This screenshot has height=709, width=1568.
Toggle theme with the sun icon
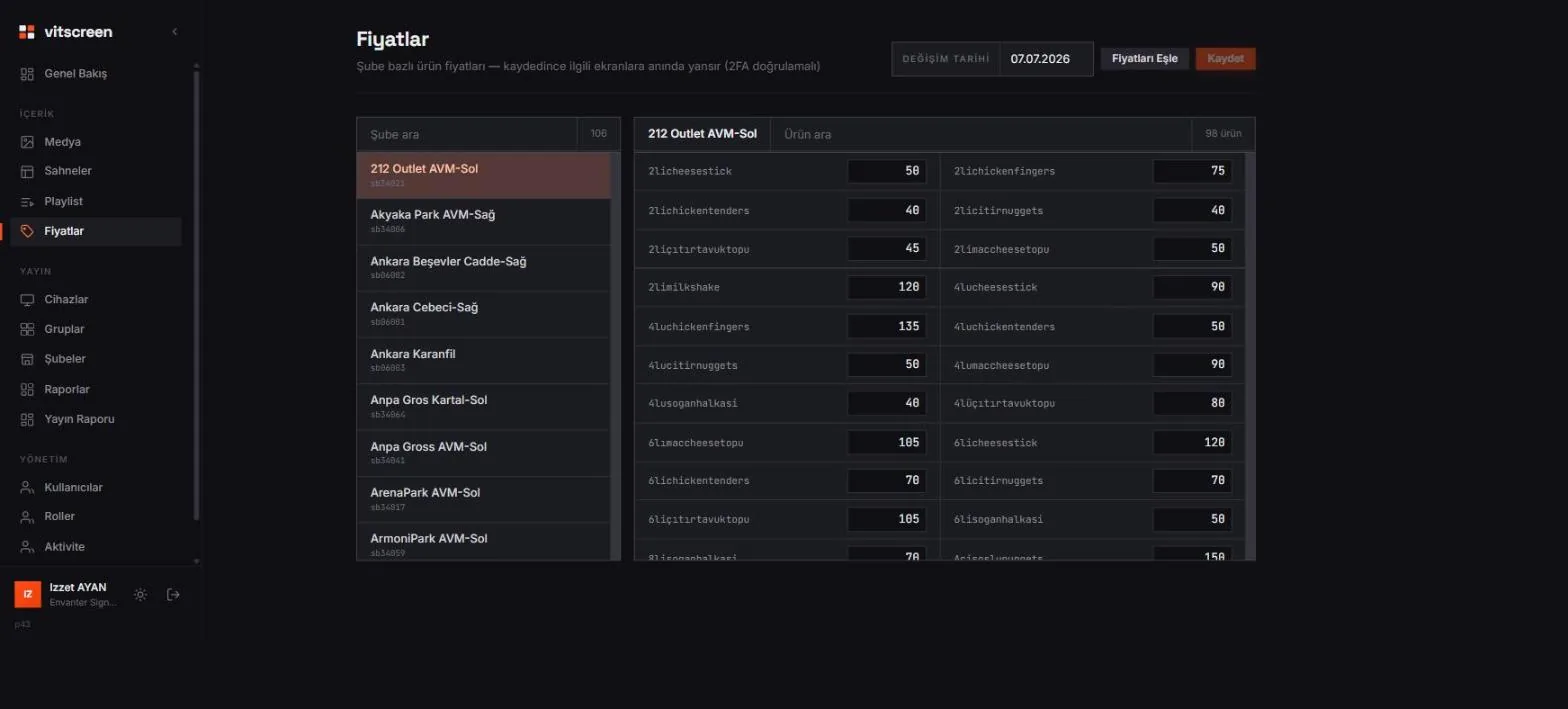pyautogui.click(x=140, y=595)
